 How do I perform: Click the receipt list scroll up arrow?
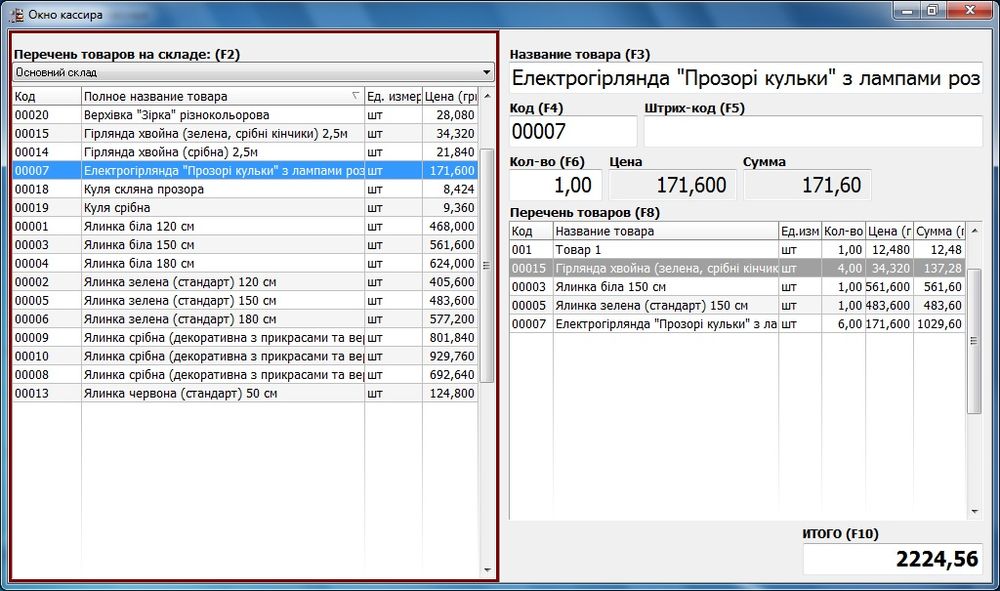974,230
